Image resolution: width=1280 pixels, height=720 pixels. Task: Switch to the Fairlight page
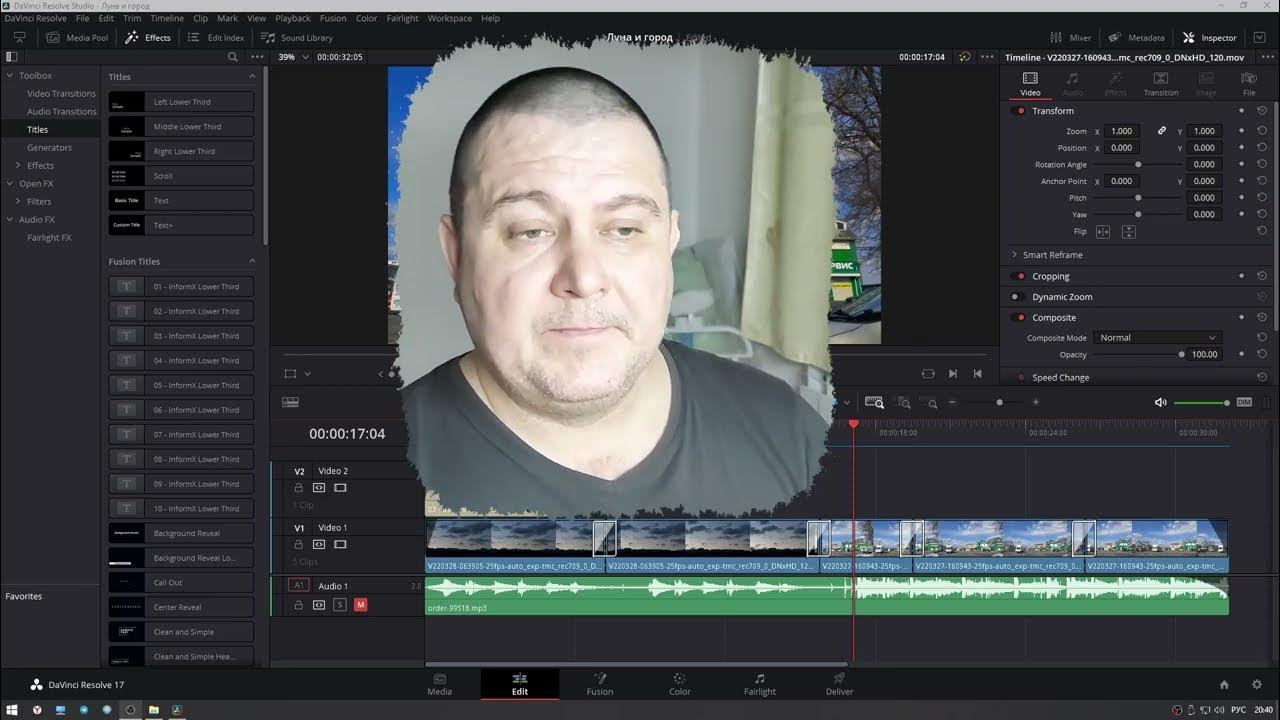(759, 684)
